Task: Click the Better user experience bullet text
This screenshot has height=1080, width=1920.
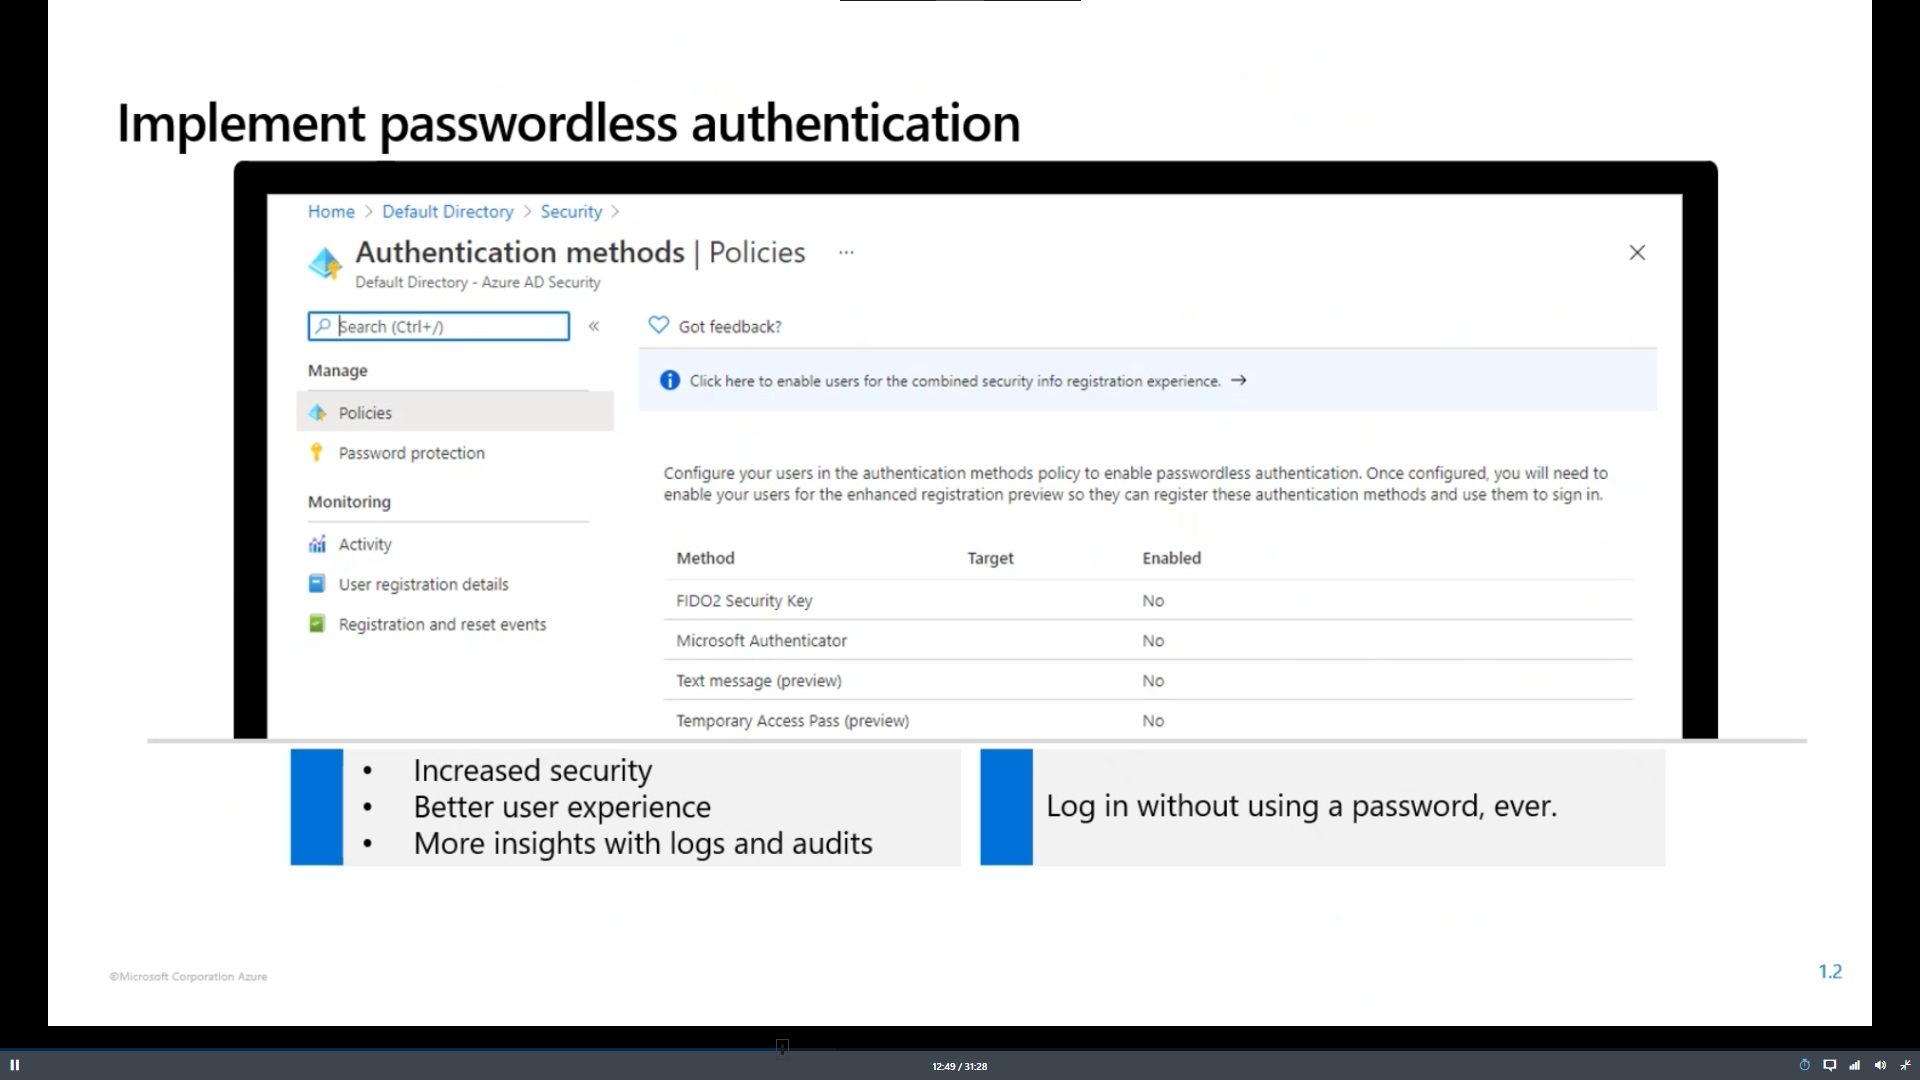Action: (562, 807)
